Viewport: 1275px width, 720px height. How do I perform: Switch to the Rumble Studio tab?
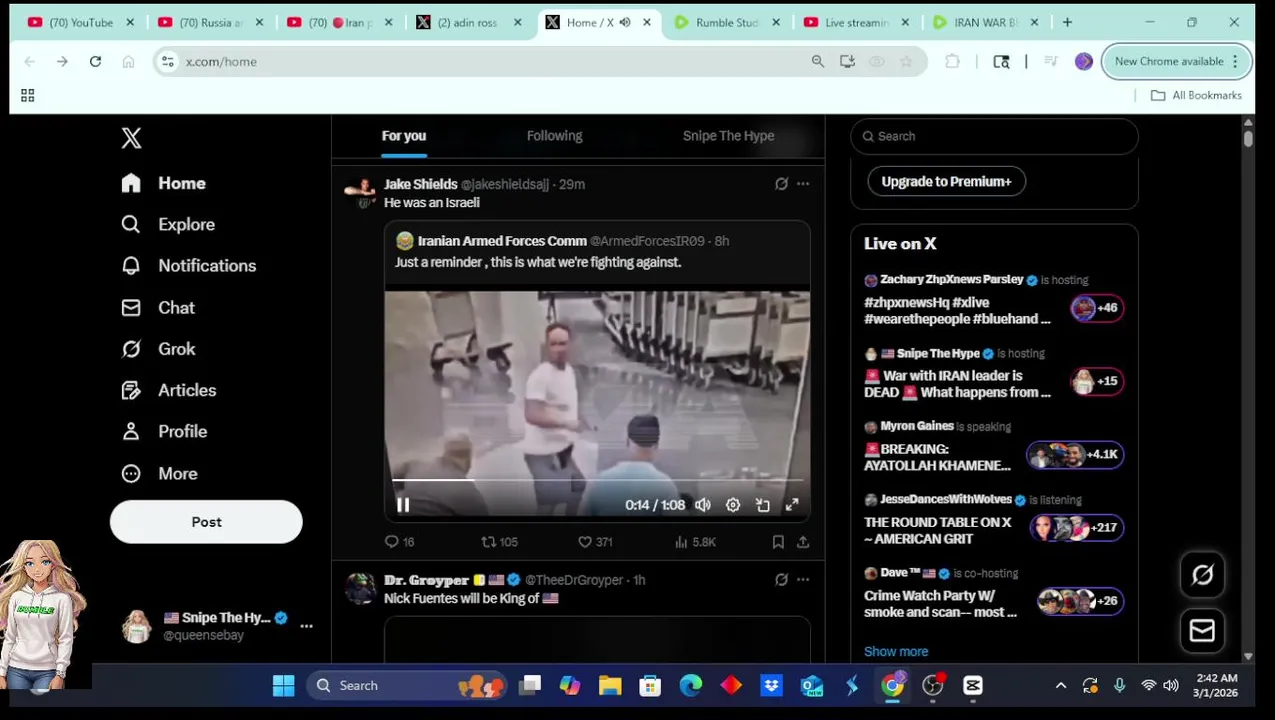[x=727, y=22]
